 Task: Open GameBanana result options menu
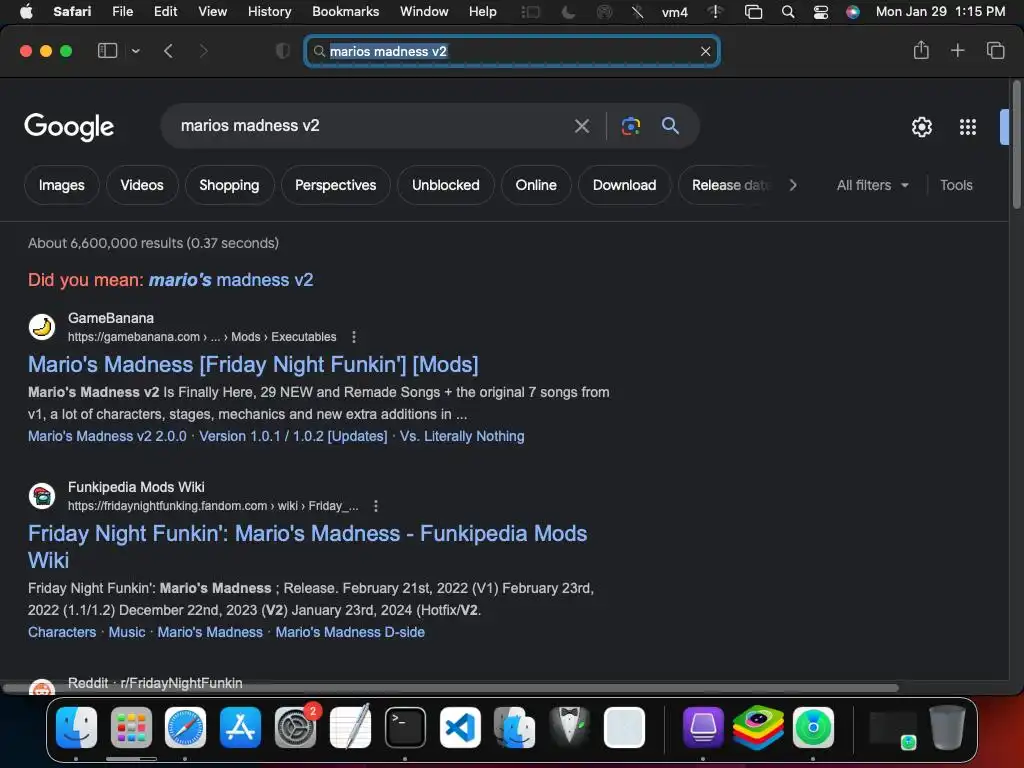(x=354, y=337)
